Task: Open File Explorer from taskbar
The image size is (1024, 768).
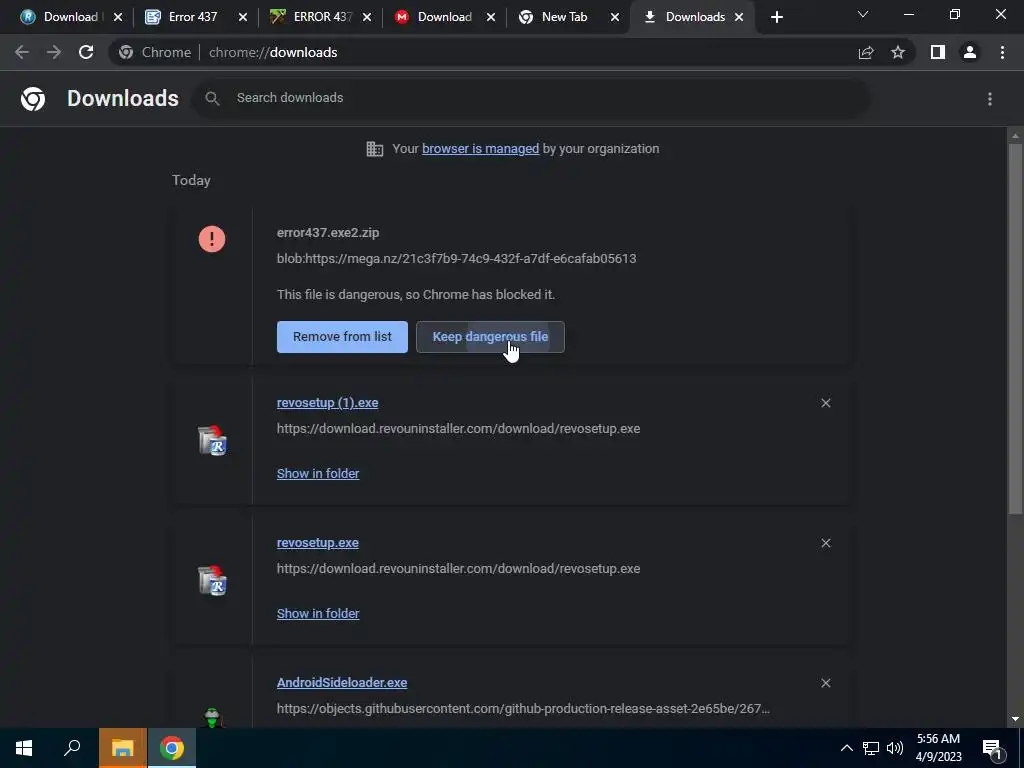Action: point(122,748)
